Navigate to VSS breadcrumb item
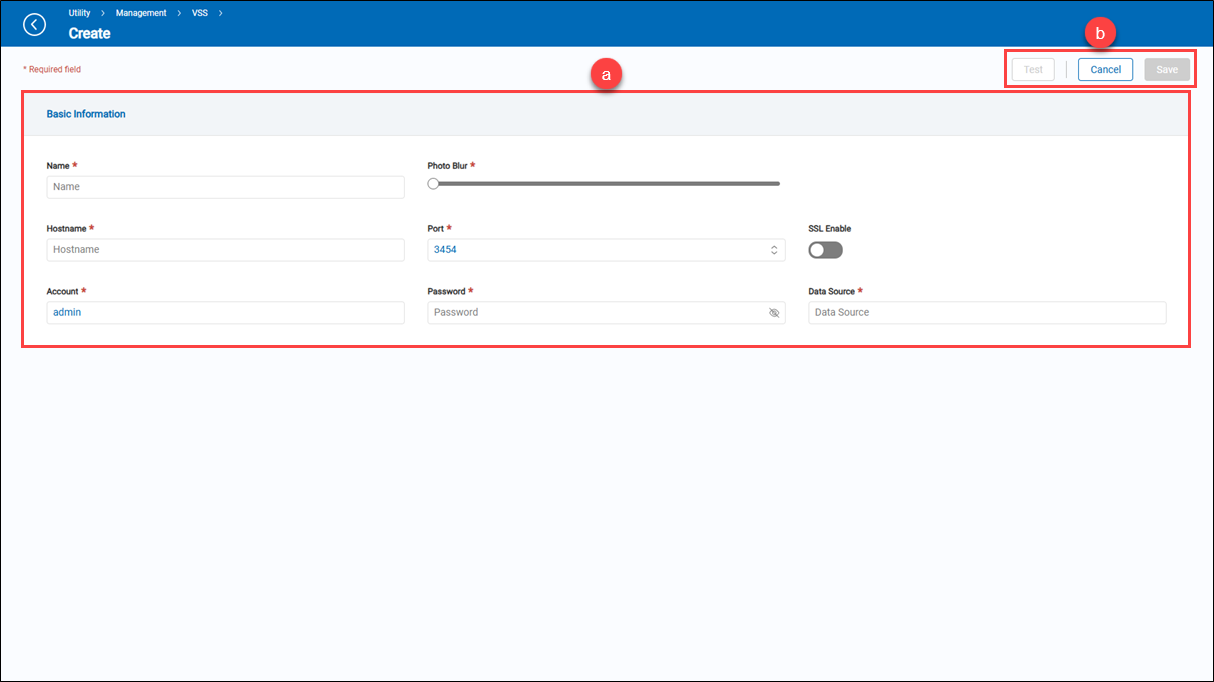 point(200,13)
